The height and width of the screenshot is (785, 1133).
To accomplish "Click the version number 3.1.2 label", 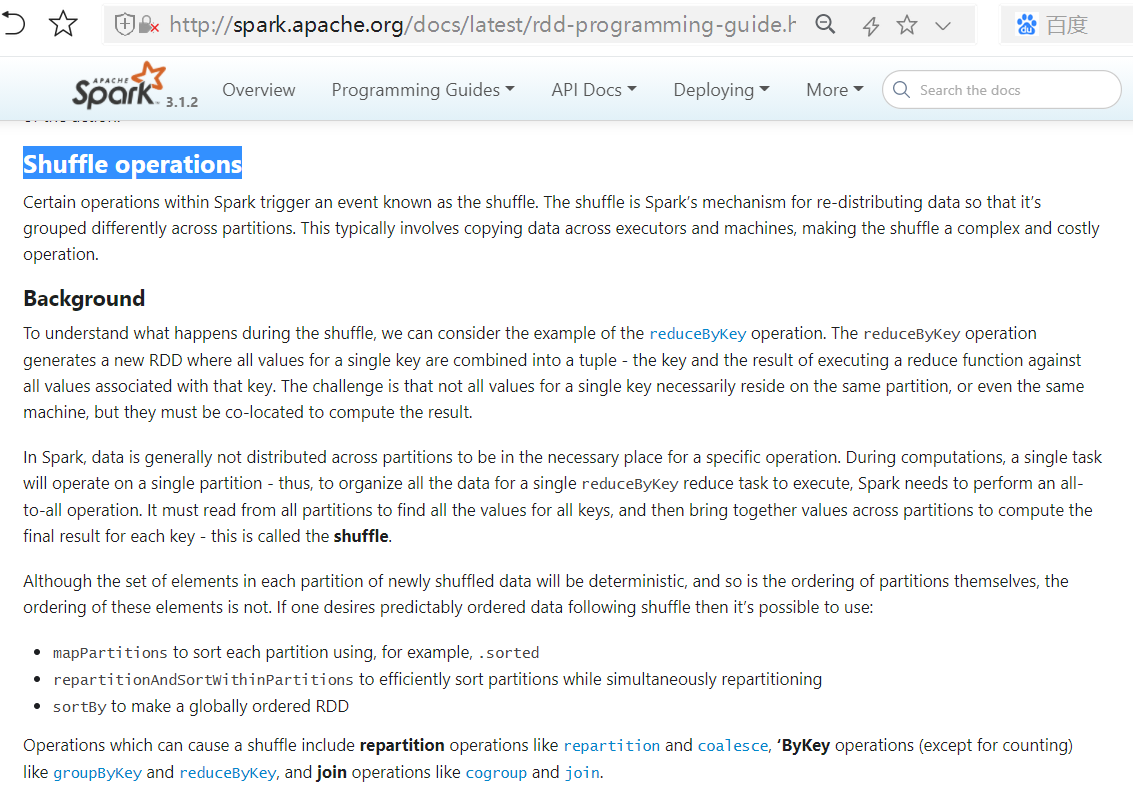I will click(x=181, y=102).
